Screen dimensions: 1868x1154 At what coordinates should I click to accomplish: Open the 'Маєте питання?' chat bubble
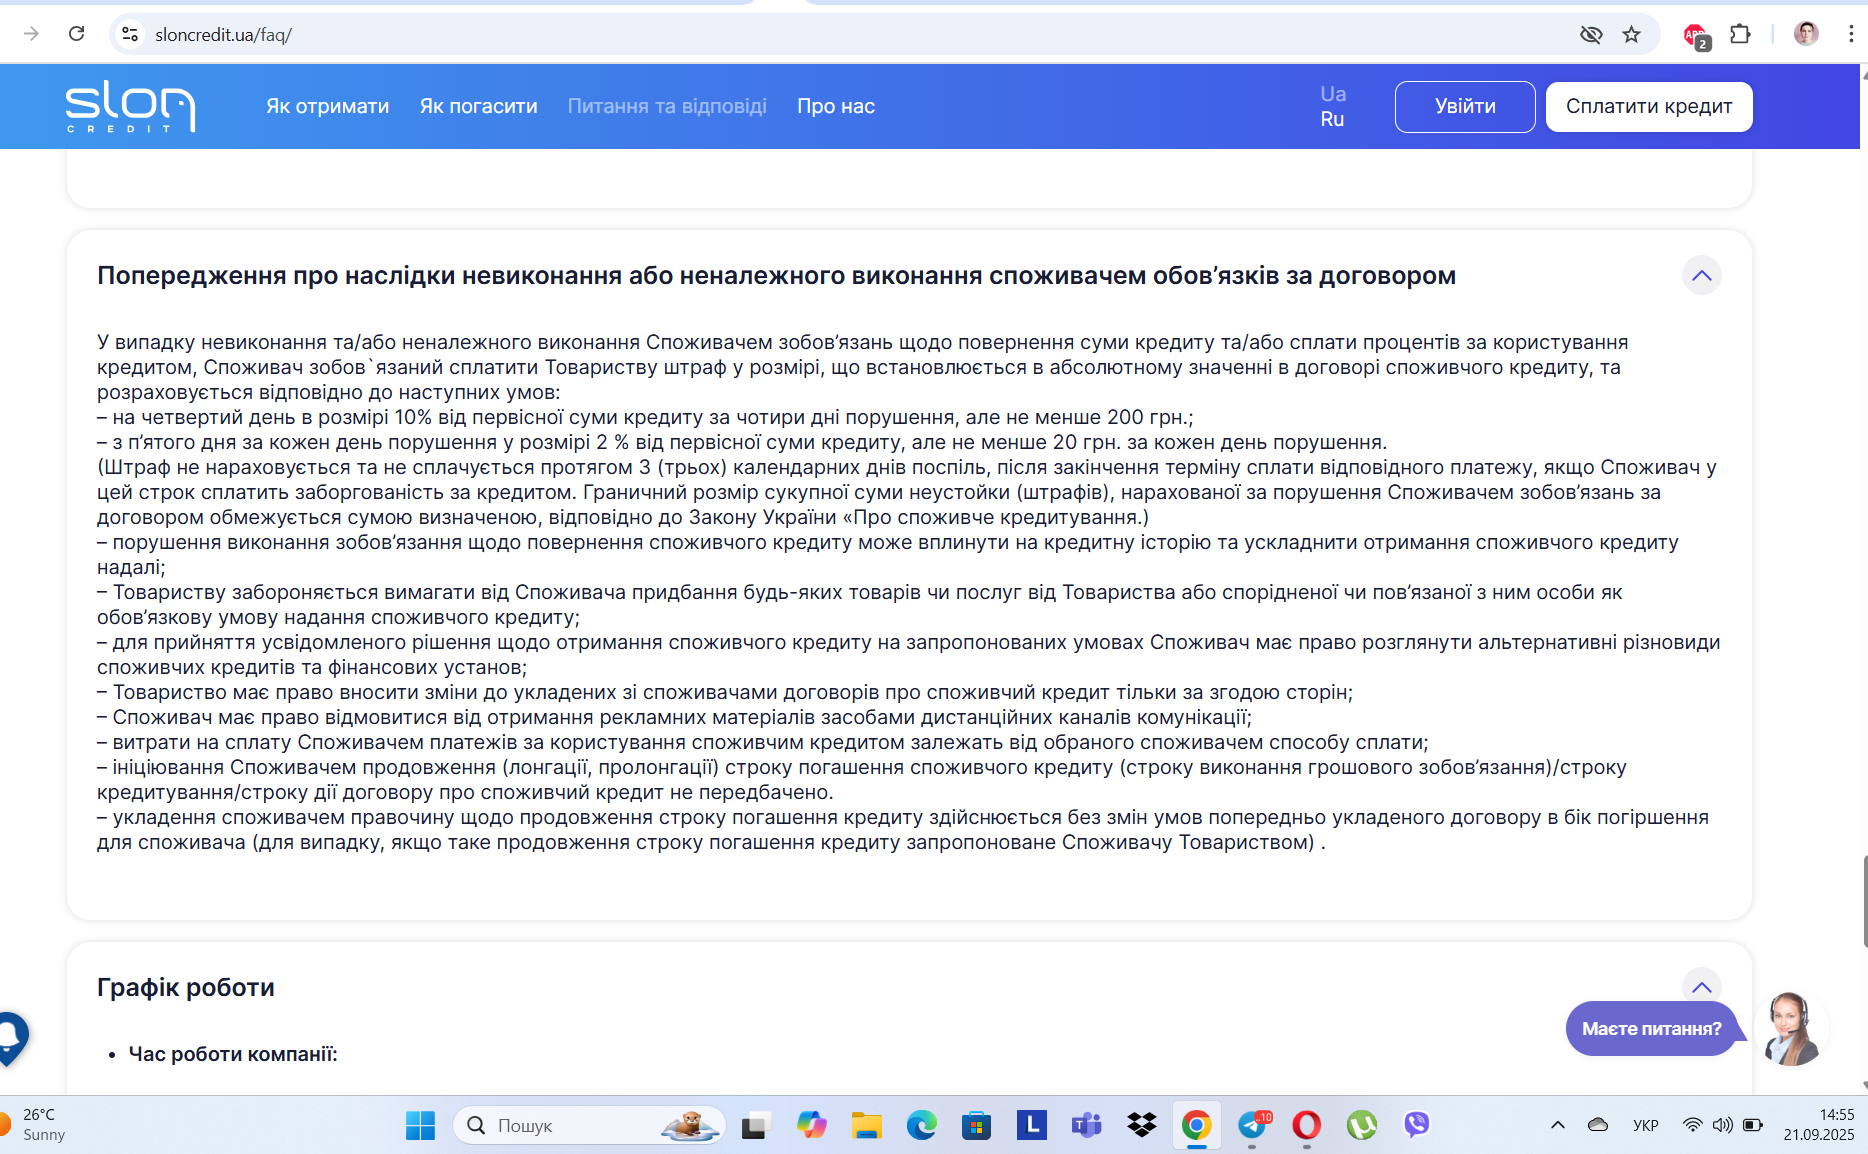pyautogui.click(x=1652, y=1028)
